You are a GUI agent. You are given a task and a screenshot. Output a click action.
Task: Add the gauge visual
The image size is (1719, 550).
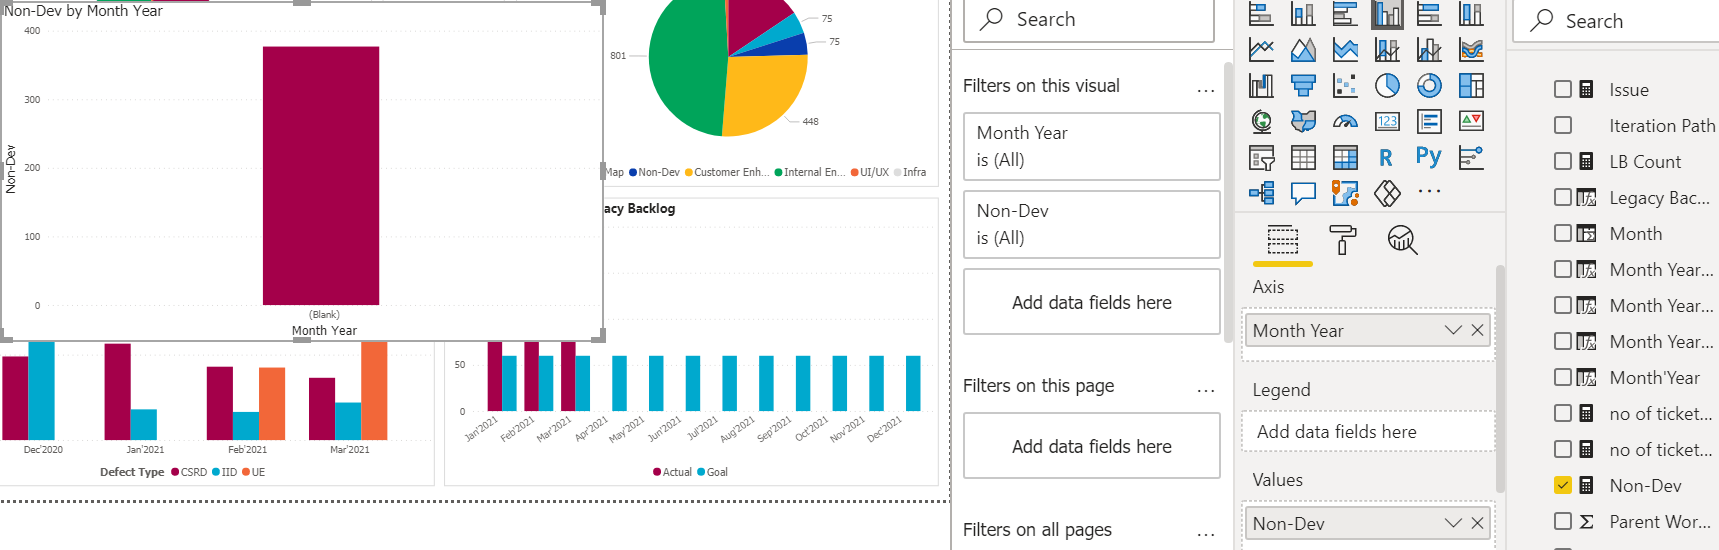1345,122
